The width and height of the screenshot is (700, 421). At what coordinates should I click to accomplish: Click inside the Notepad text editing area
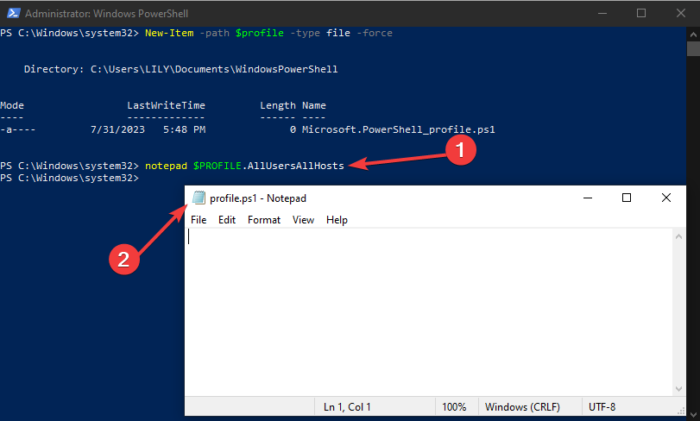point(429,312)
